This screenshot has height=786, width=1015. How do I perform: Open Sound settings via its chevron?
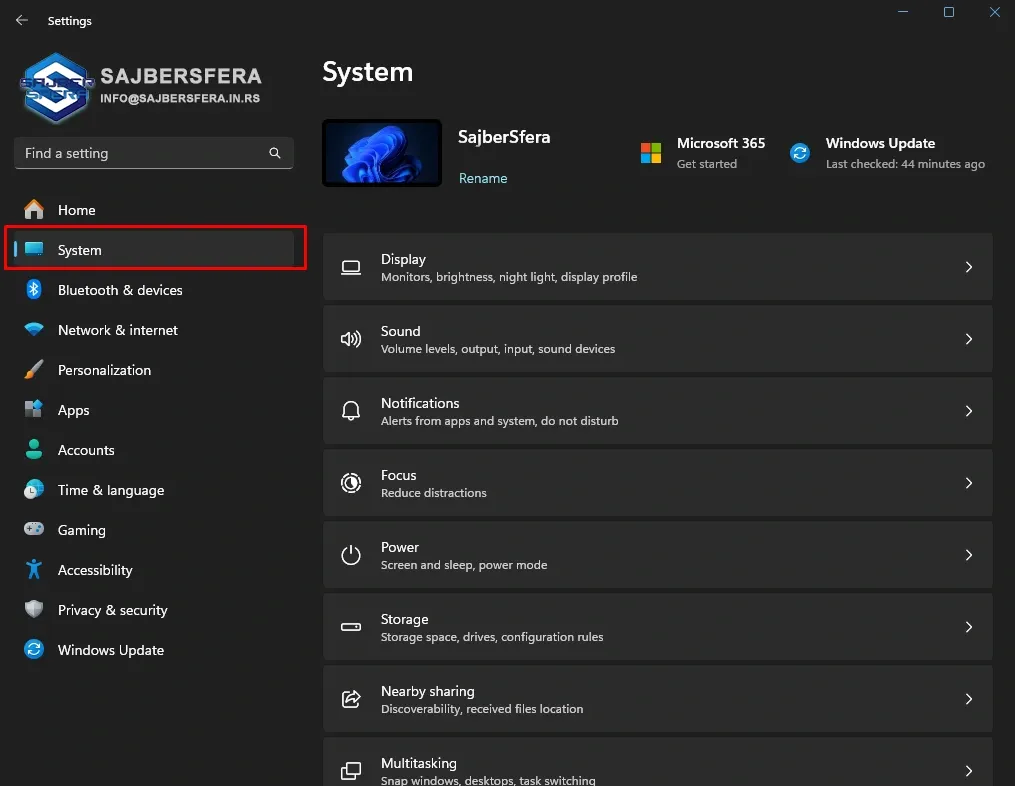point(968,339)
